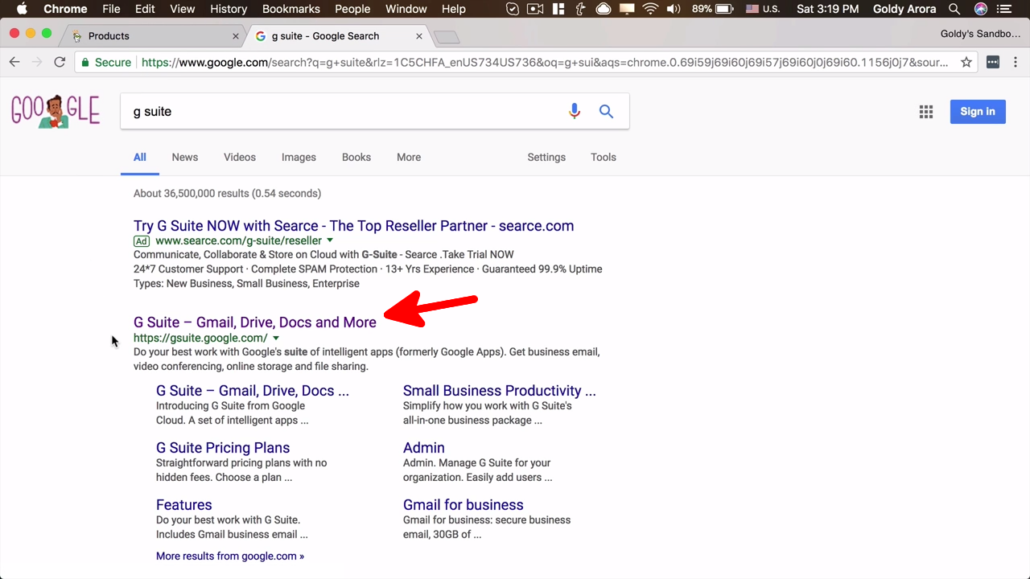Open the Window menu
Screen dimensions: 1030x579
point(405,9)
